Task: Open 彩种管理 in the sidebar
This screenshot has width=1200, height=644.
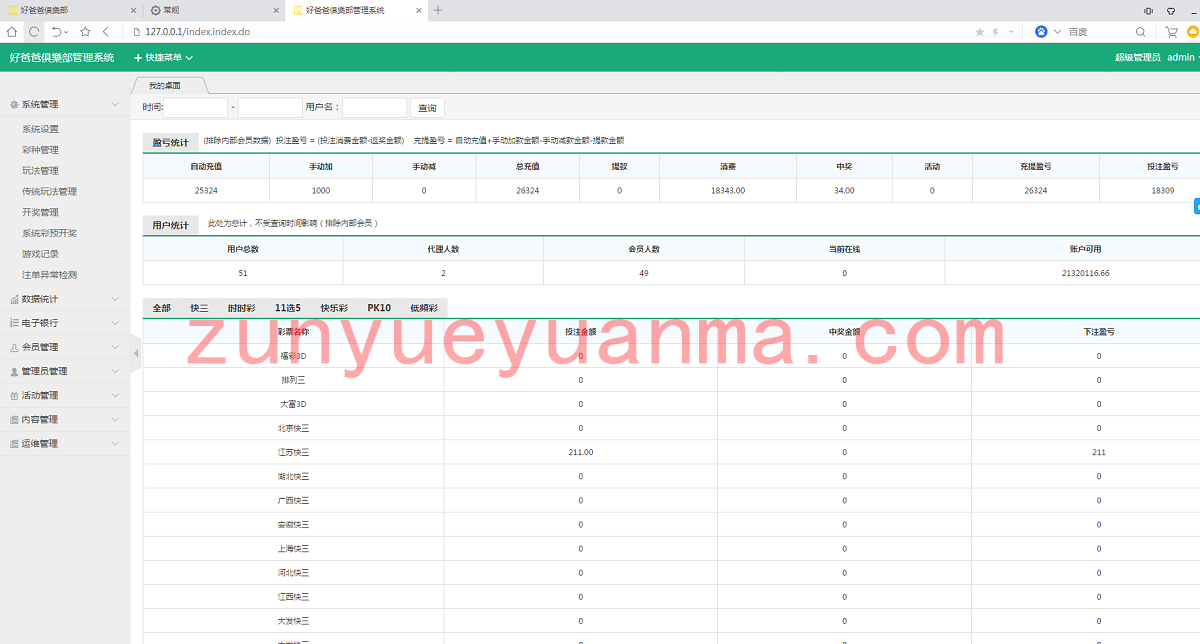Action: [41, 150]
